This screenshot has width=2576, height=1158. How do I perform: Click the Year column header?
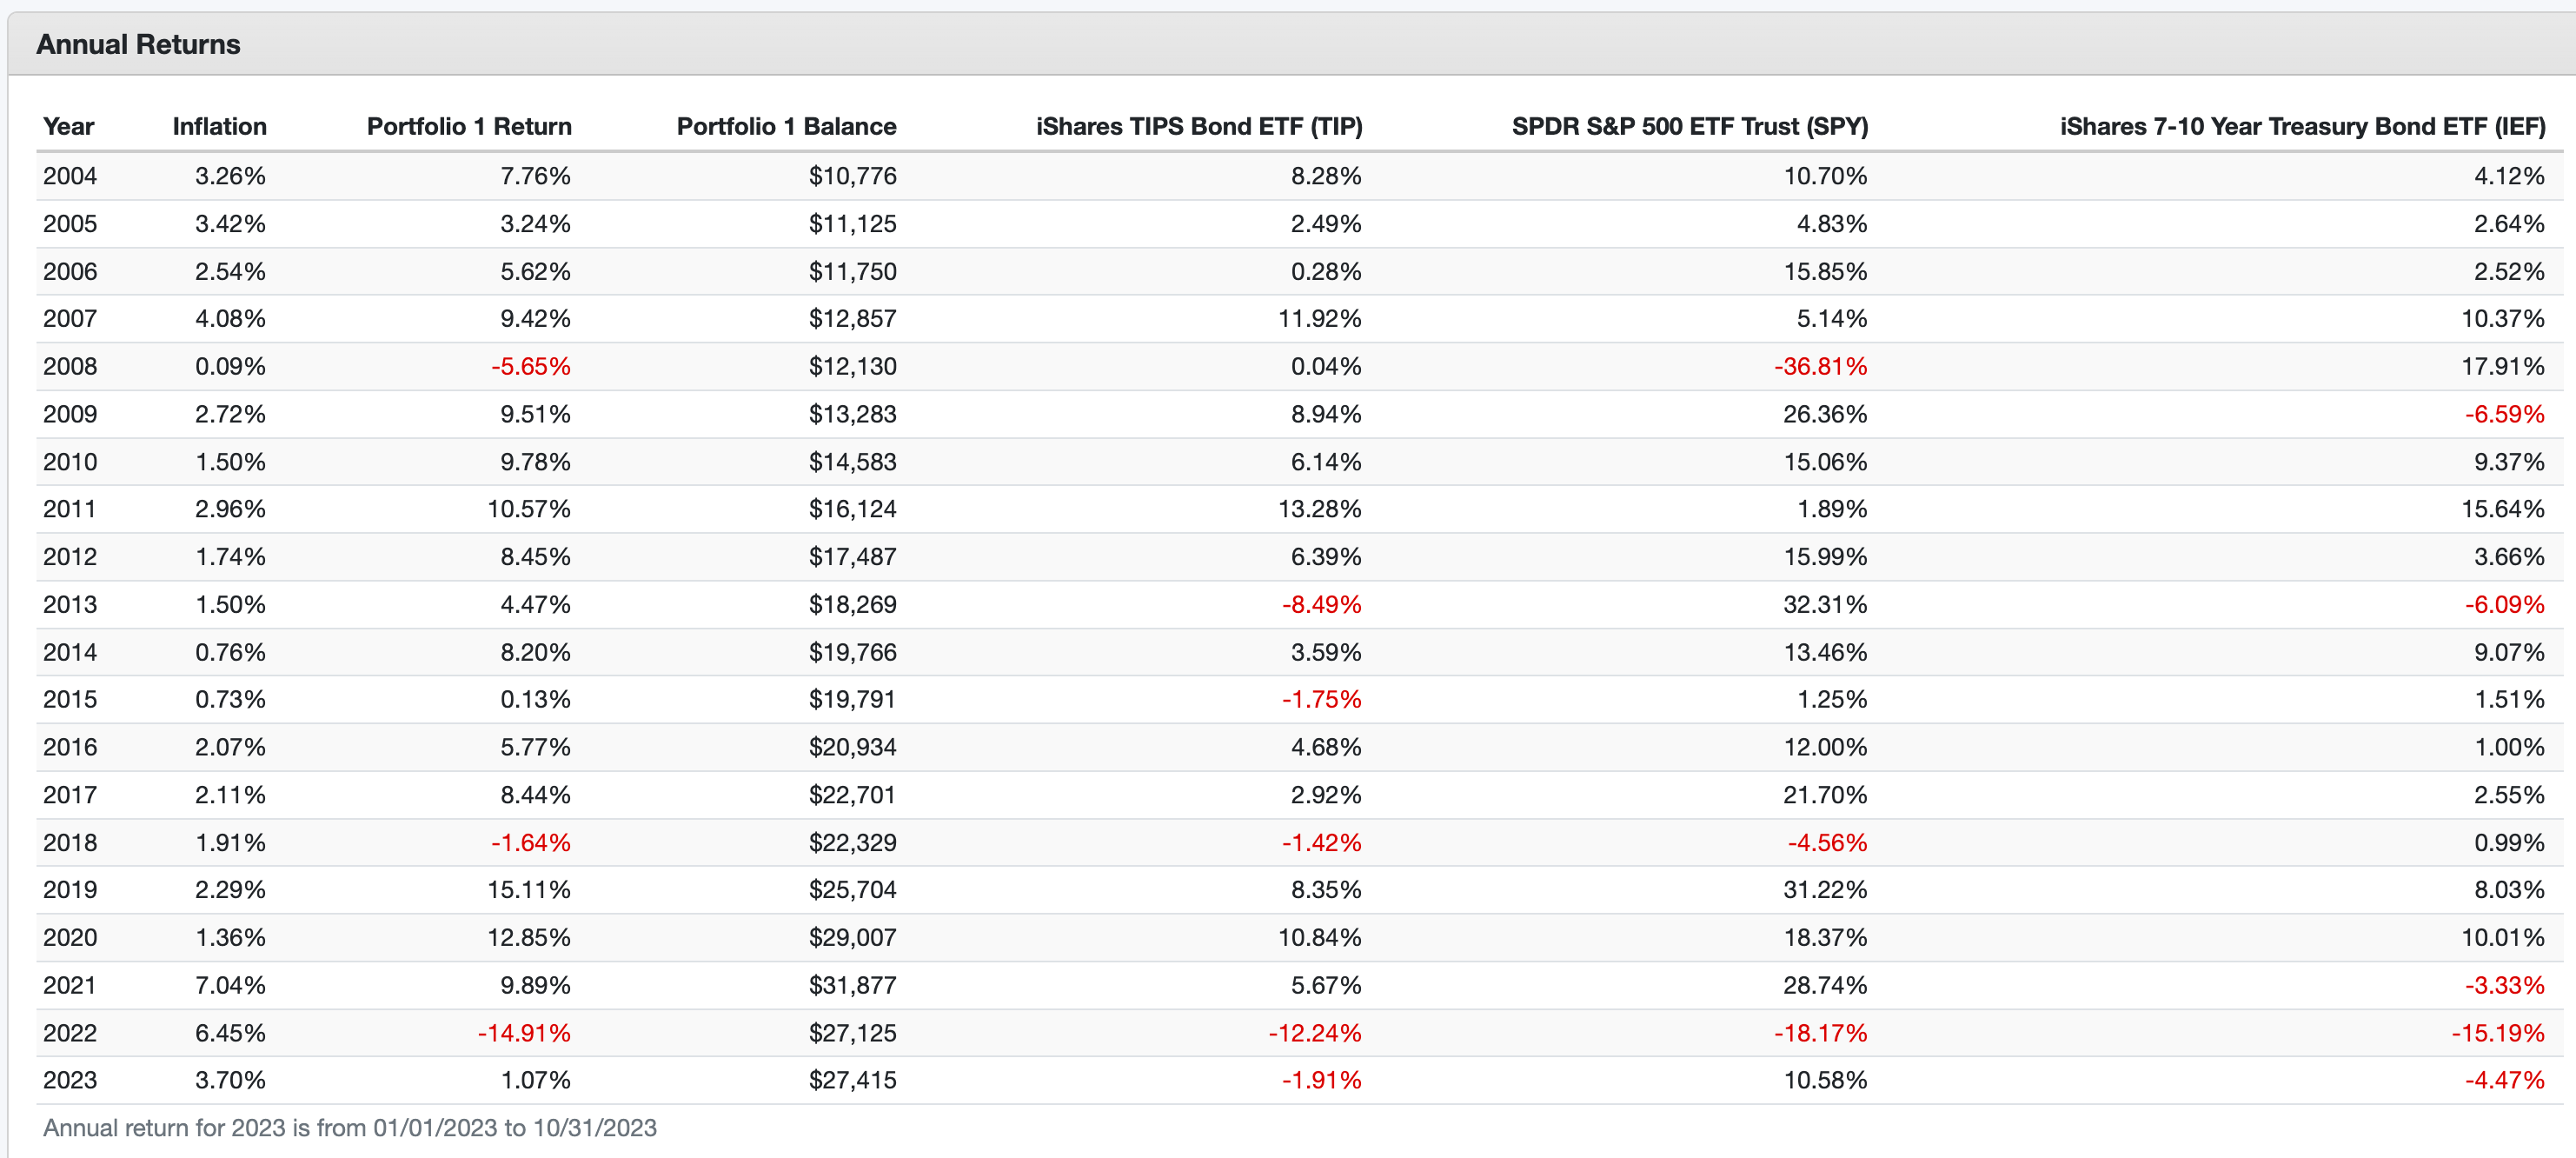[x=68, y=126]
